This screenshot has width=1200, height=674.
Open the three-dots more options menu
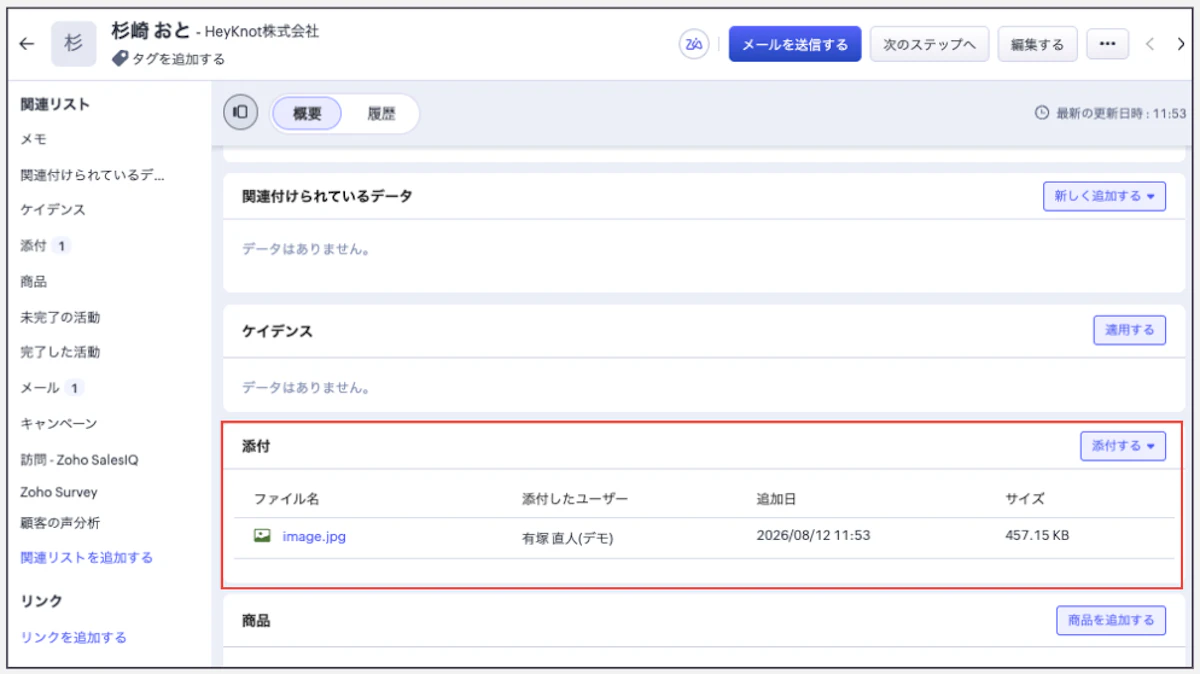(1107, 44)
